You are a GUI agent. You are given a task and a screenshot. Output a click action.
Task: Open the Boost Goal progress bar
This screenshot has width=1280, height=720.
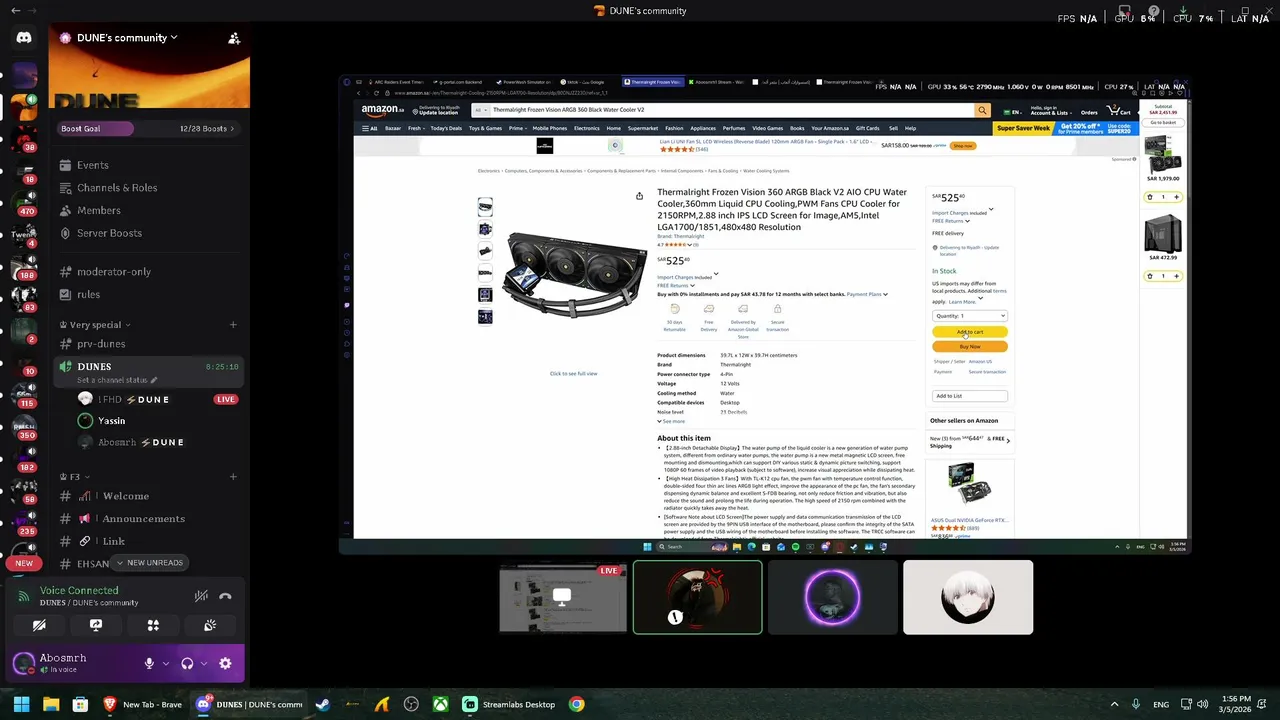tap(148, 128)
